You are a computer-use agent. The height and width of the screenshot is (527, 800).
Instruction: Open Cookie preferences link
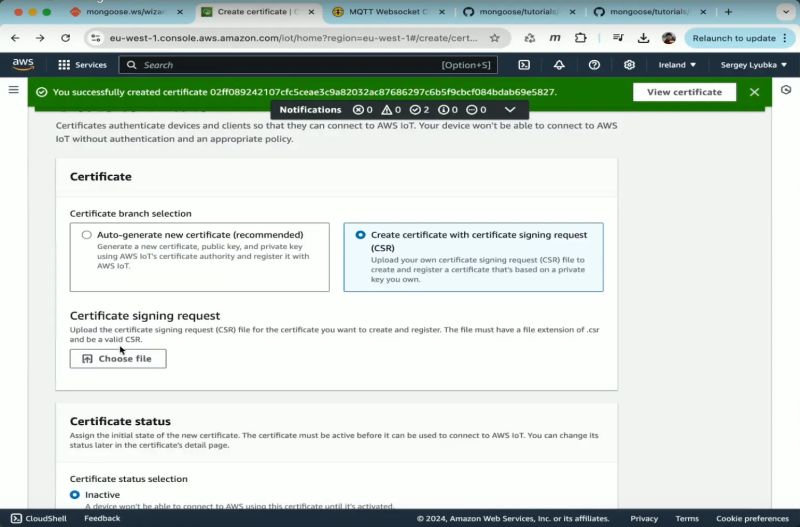point(752,518)
